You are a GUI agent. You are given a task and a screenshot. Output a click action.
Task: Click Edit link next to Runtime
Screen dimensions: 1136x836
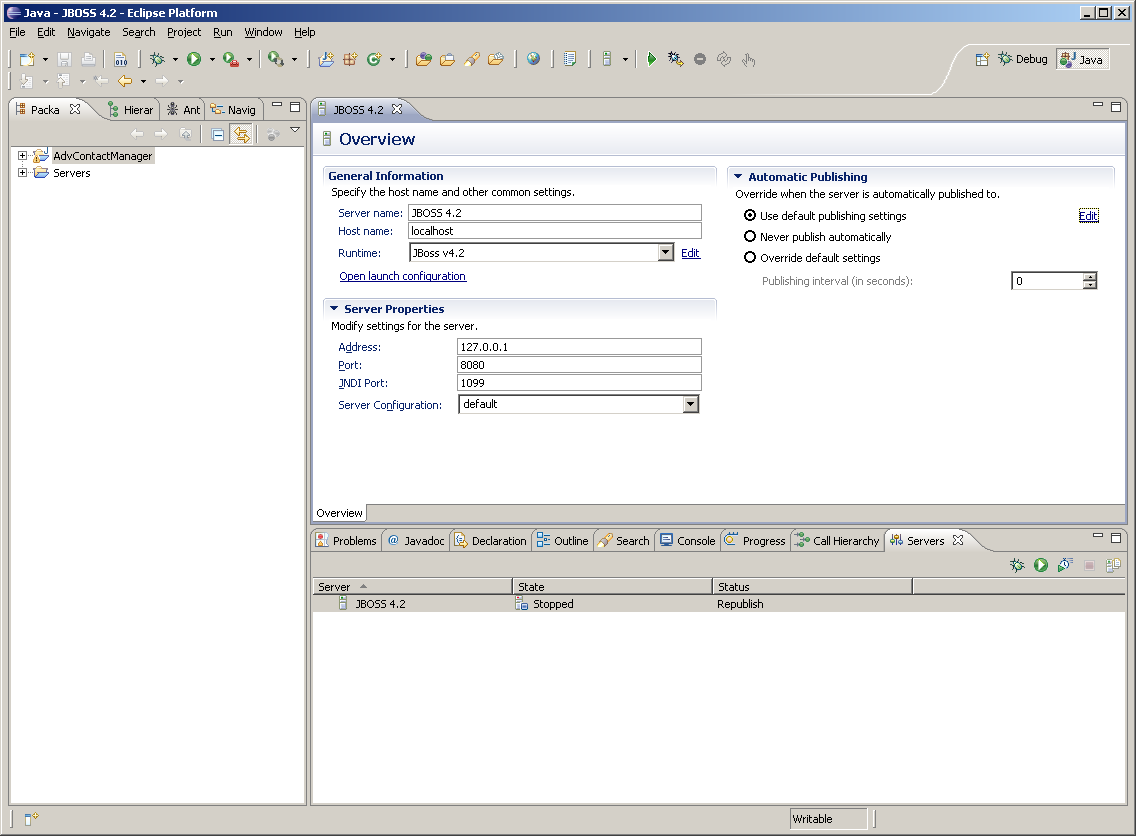pyautogui.click(x=690, y=253)
